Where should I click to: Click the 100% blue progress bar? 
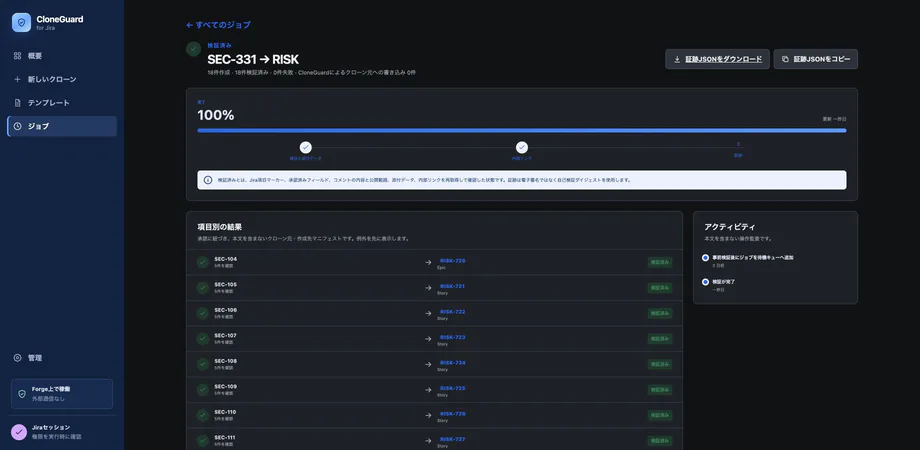[522, 130]
